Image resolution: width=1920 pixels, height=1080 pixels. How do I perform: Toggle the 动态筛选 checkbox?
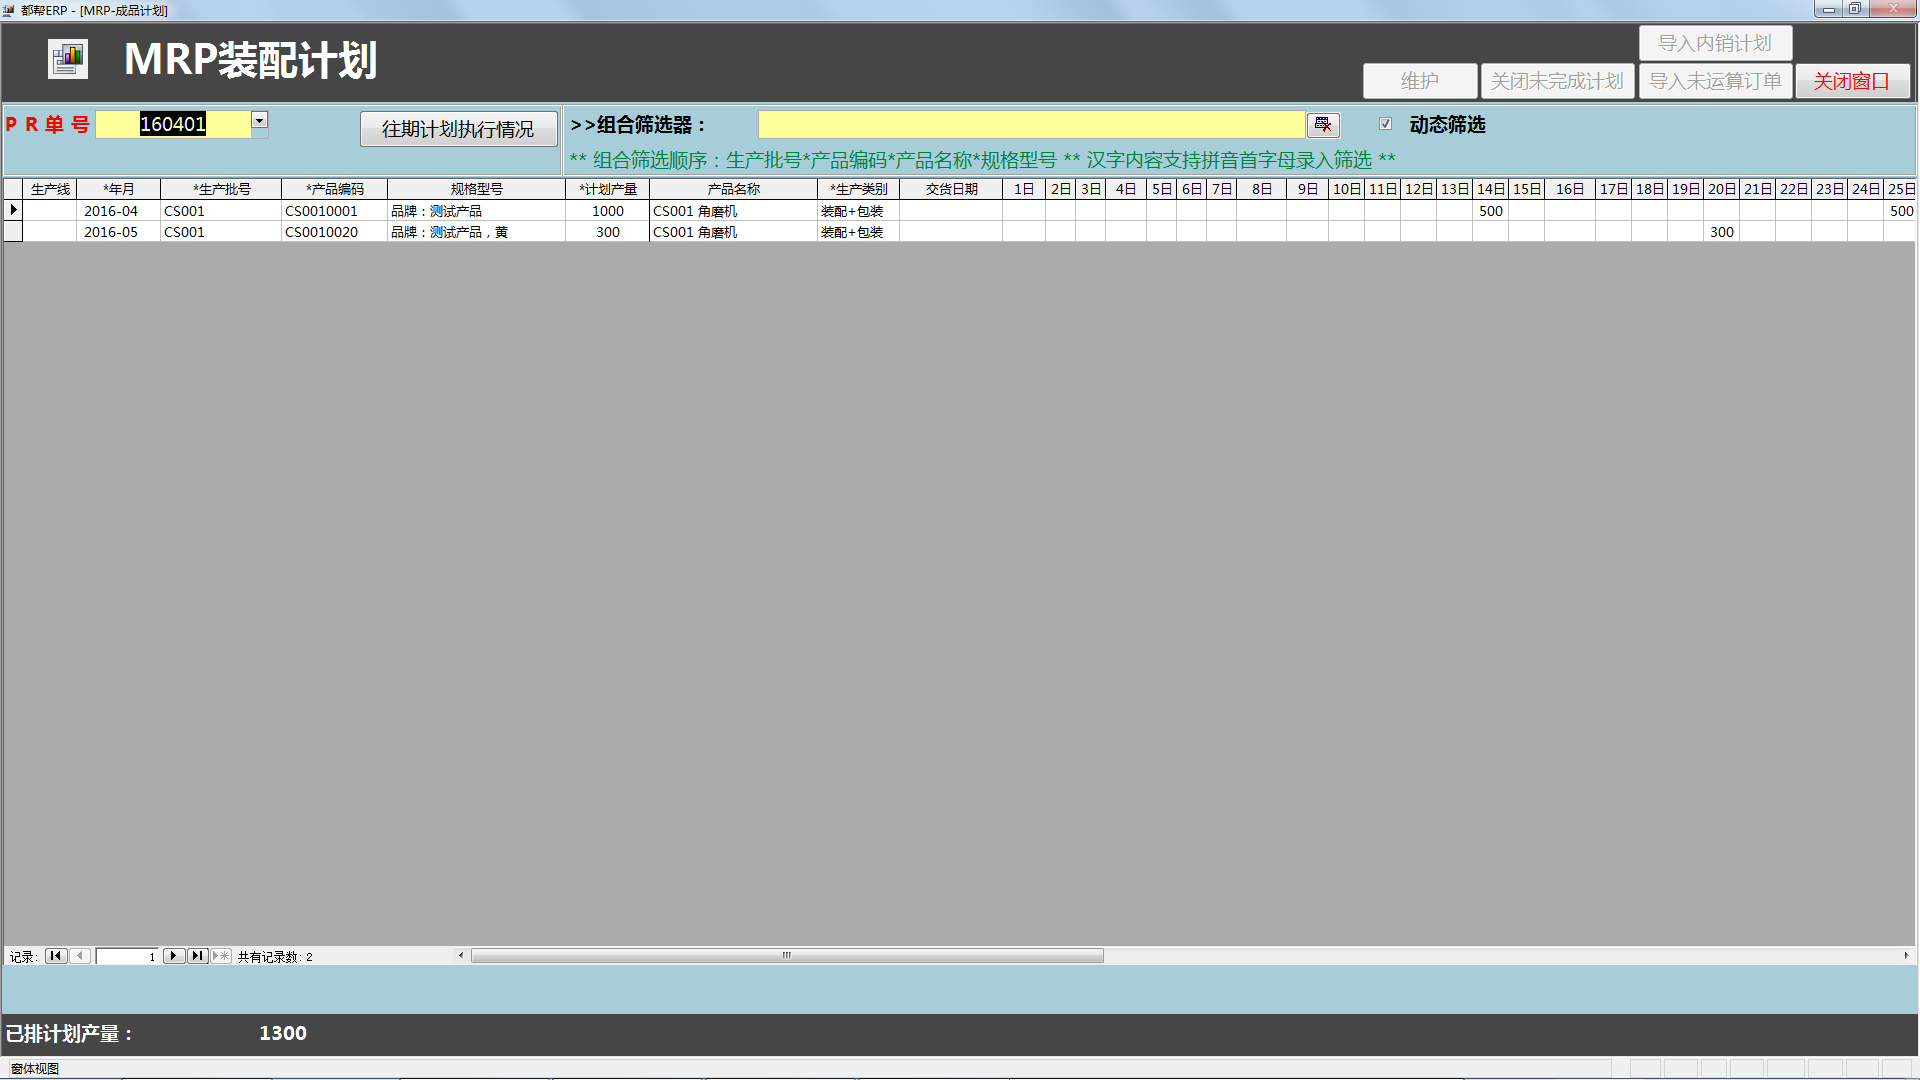(1385, 124)
